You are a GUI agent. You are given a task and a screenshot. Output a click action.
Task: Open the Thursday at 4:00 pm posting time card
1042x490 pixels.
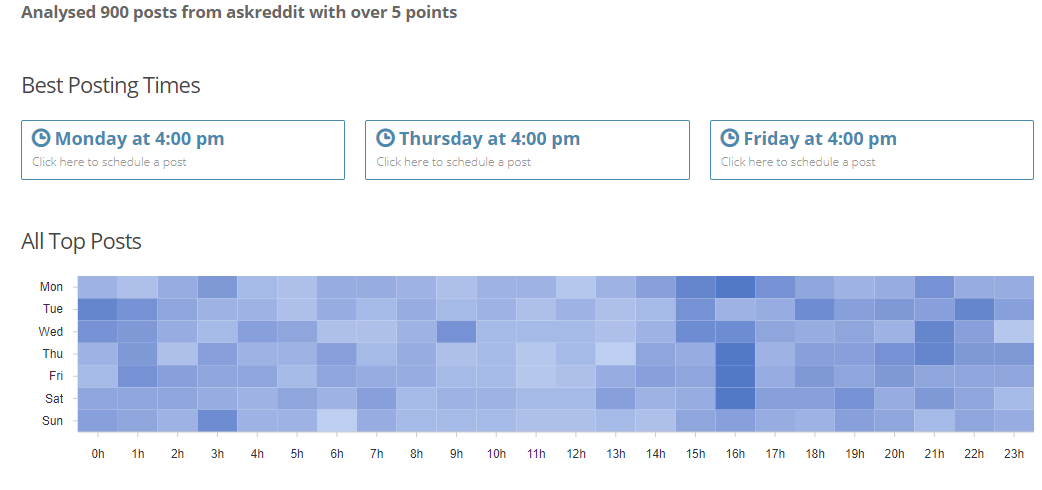coord(527,150)
